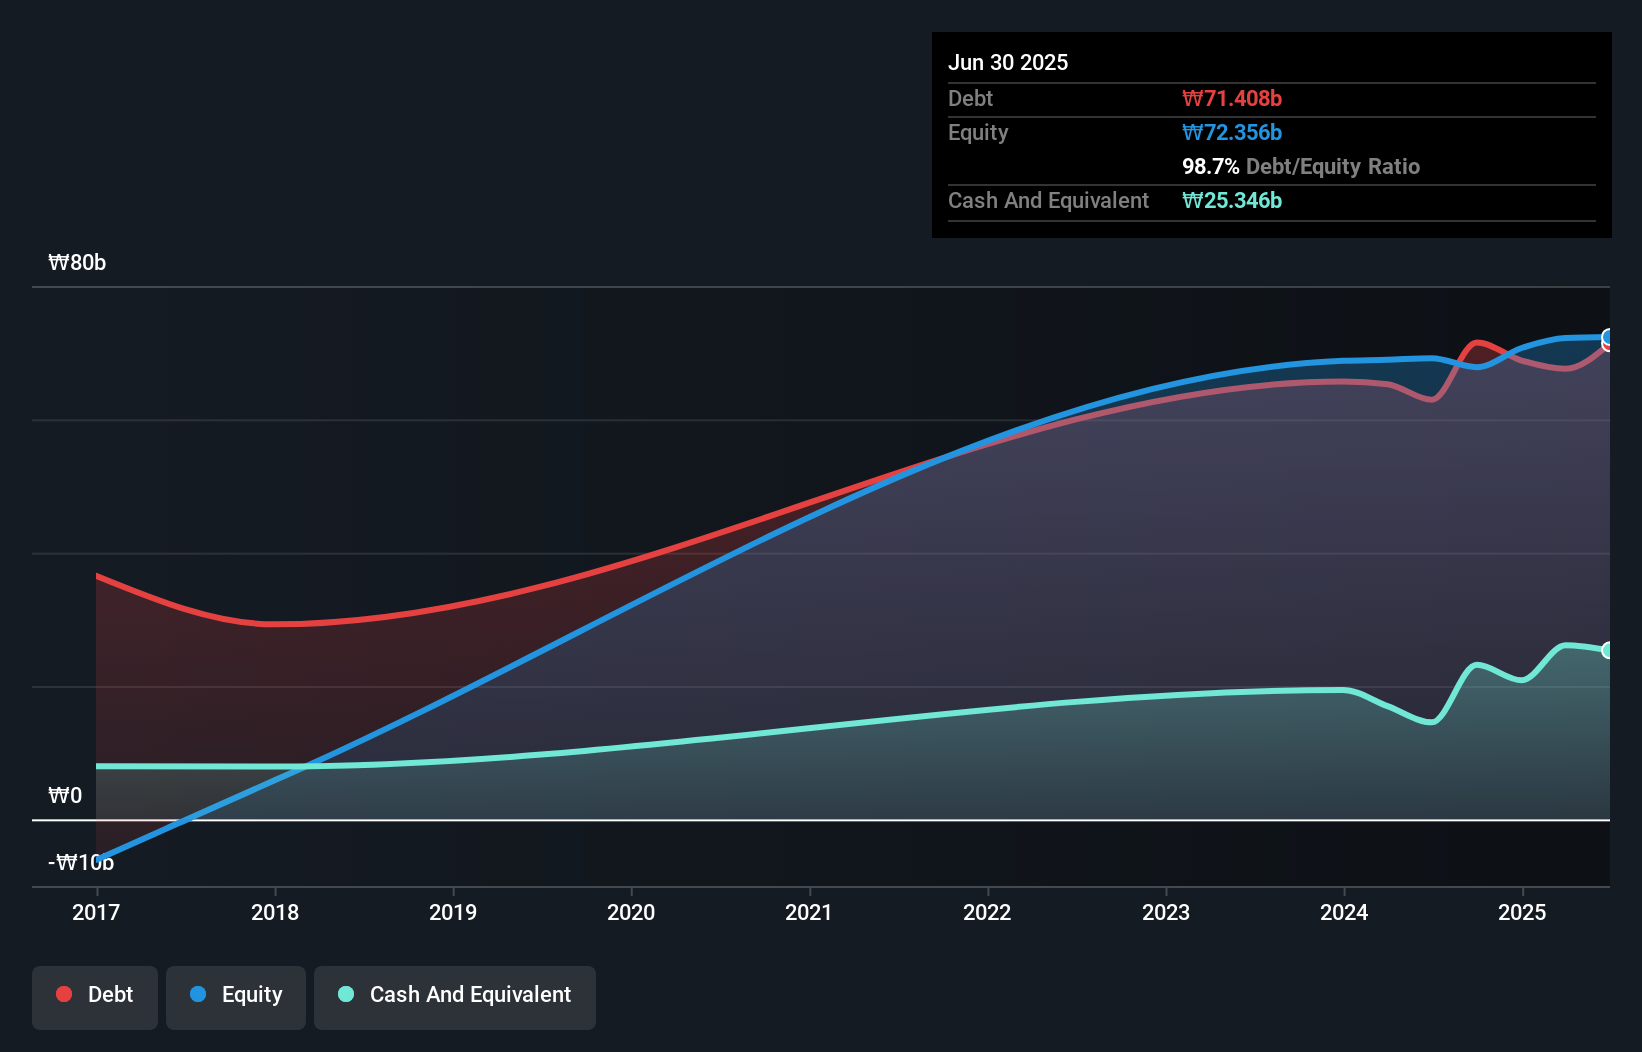This screenshot has width=1642, height=1052.
Task: Click the blue Equity legend dot
Action: click(199, 994)
